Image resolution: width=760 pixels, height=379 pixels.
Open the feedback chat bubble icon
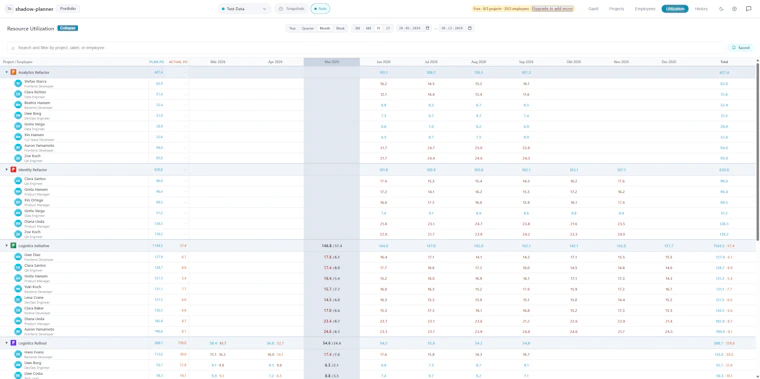coord(748,9)
